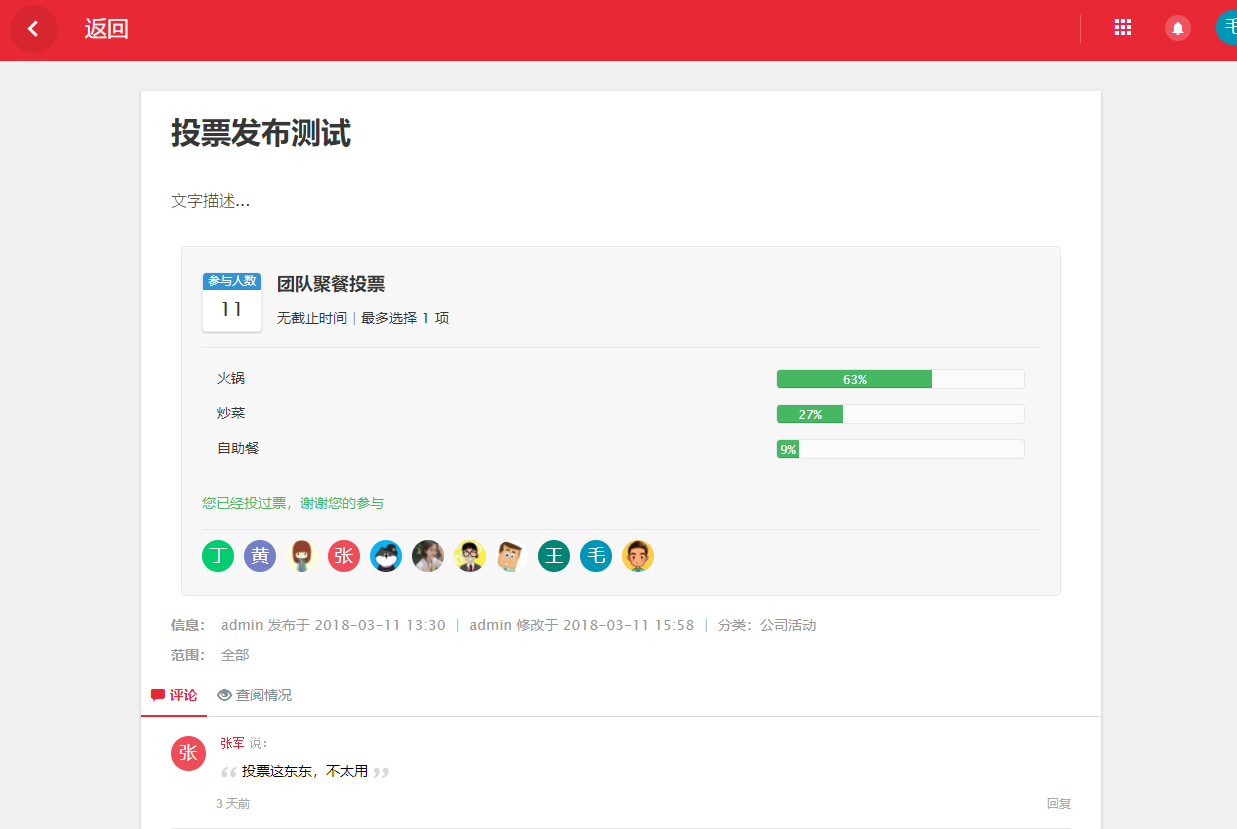The image size is (1237, 829).
Task: Click the speech bubble icon next to 评论
Action: pos(156,694)
